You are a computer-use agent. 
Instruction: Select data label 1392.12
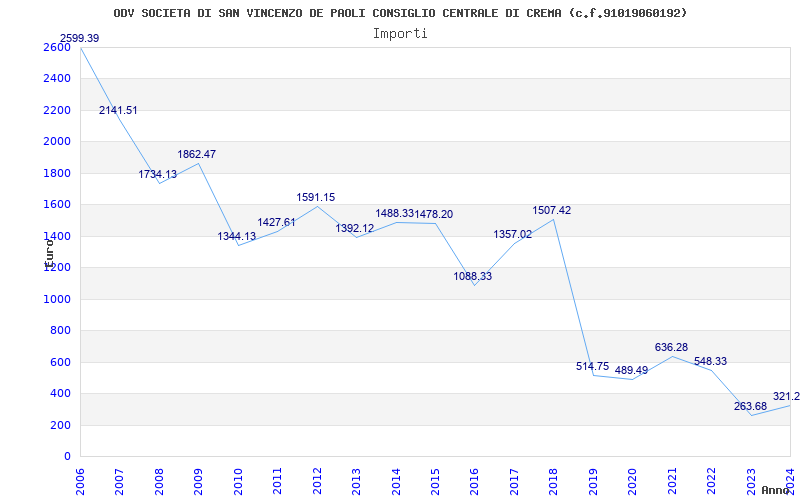[x=355, y=229]
